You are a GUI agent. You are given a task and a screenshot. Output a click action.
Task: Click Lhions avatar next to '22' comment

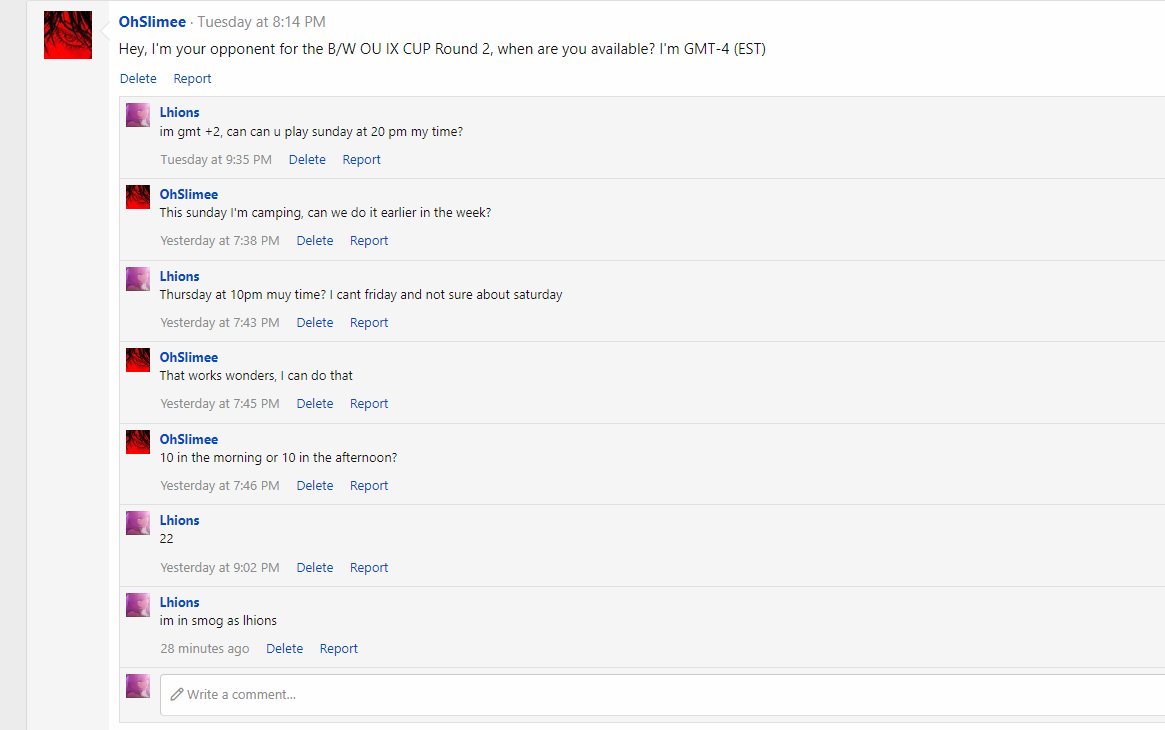point(137,523)
